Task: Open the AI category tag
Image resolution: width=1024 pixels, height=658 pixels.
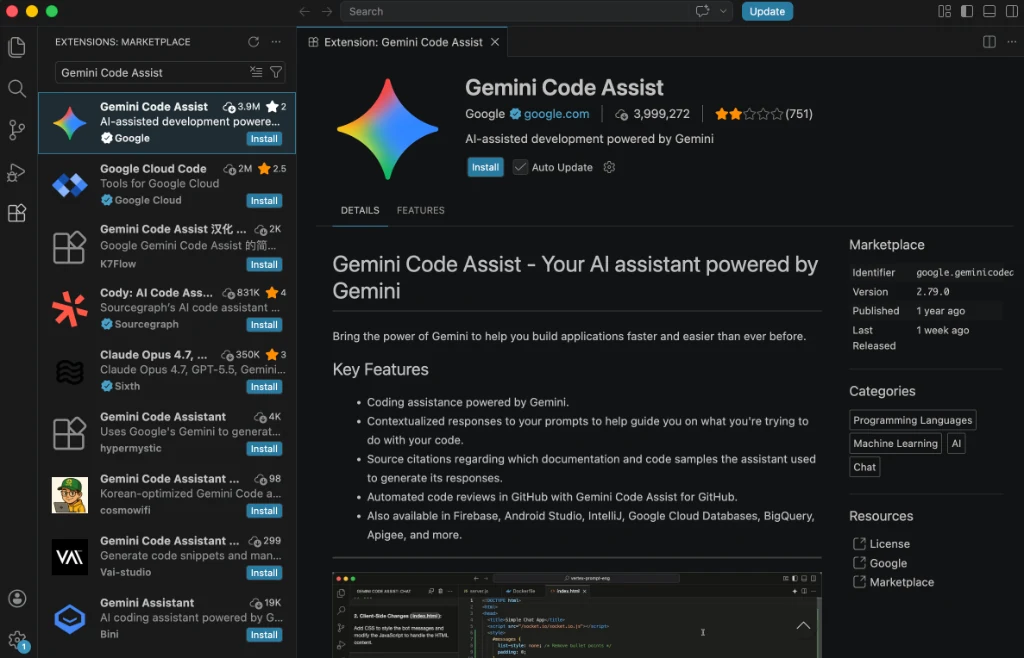Action: (x=956, y=443)
